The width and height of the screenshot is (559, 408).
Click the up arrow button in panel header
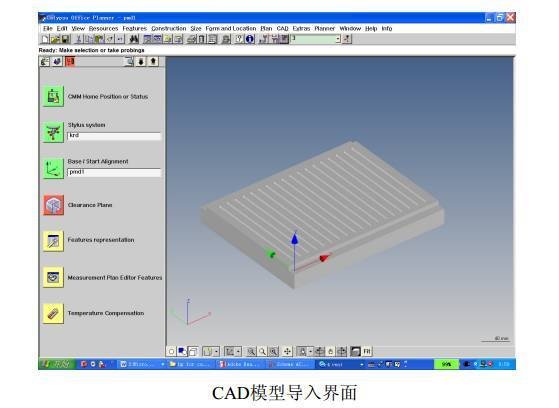pos(153,62)
